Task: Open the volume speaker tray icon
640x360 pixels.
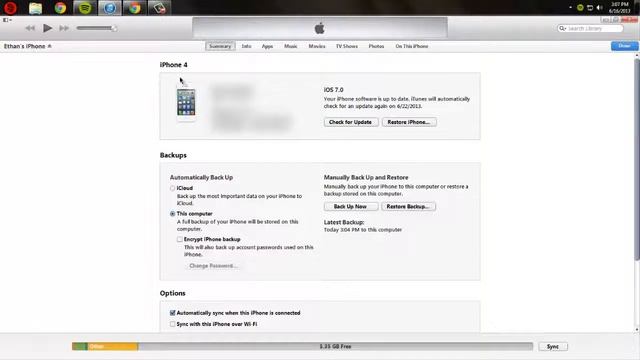Action: 600,8
